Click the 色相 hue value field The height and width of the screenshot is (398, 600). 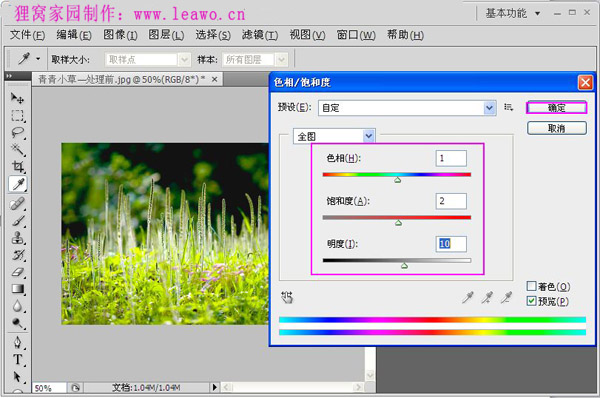pyautogui.click(x=451, y=158)
